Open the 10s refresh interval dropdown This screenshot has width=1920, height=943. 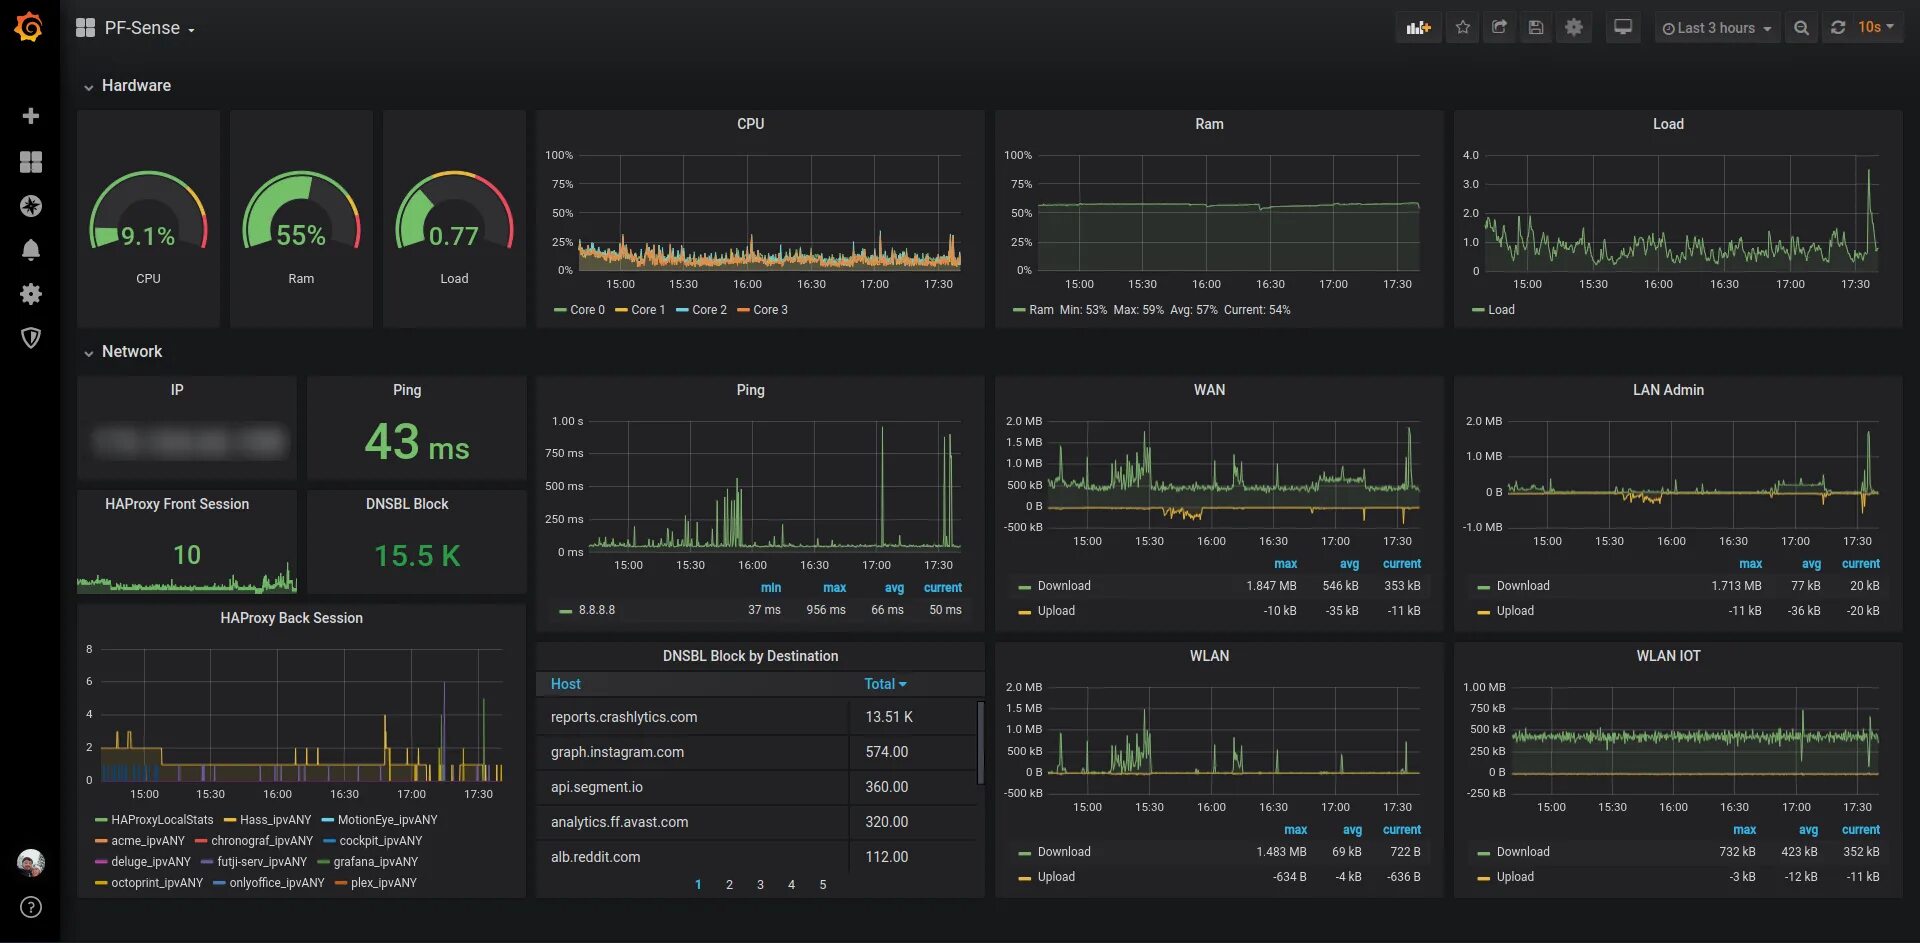tap(1876, 28)
